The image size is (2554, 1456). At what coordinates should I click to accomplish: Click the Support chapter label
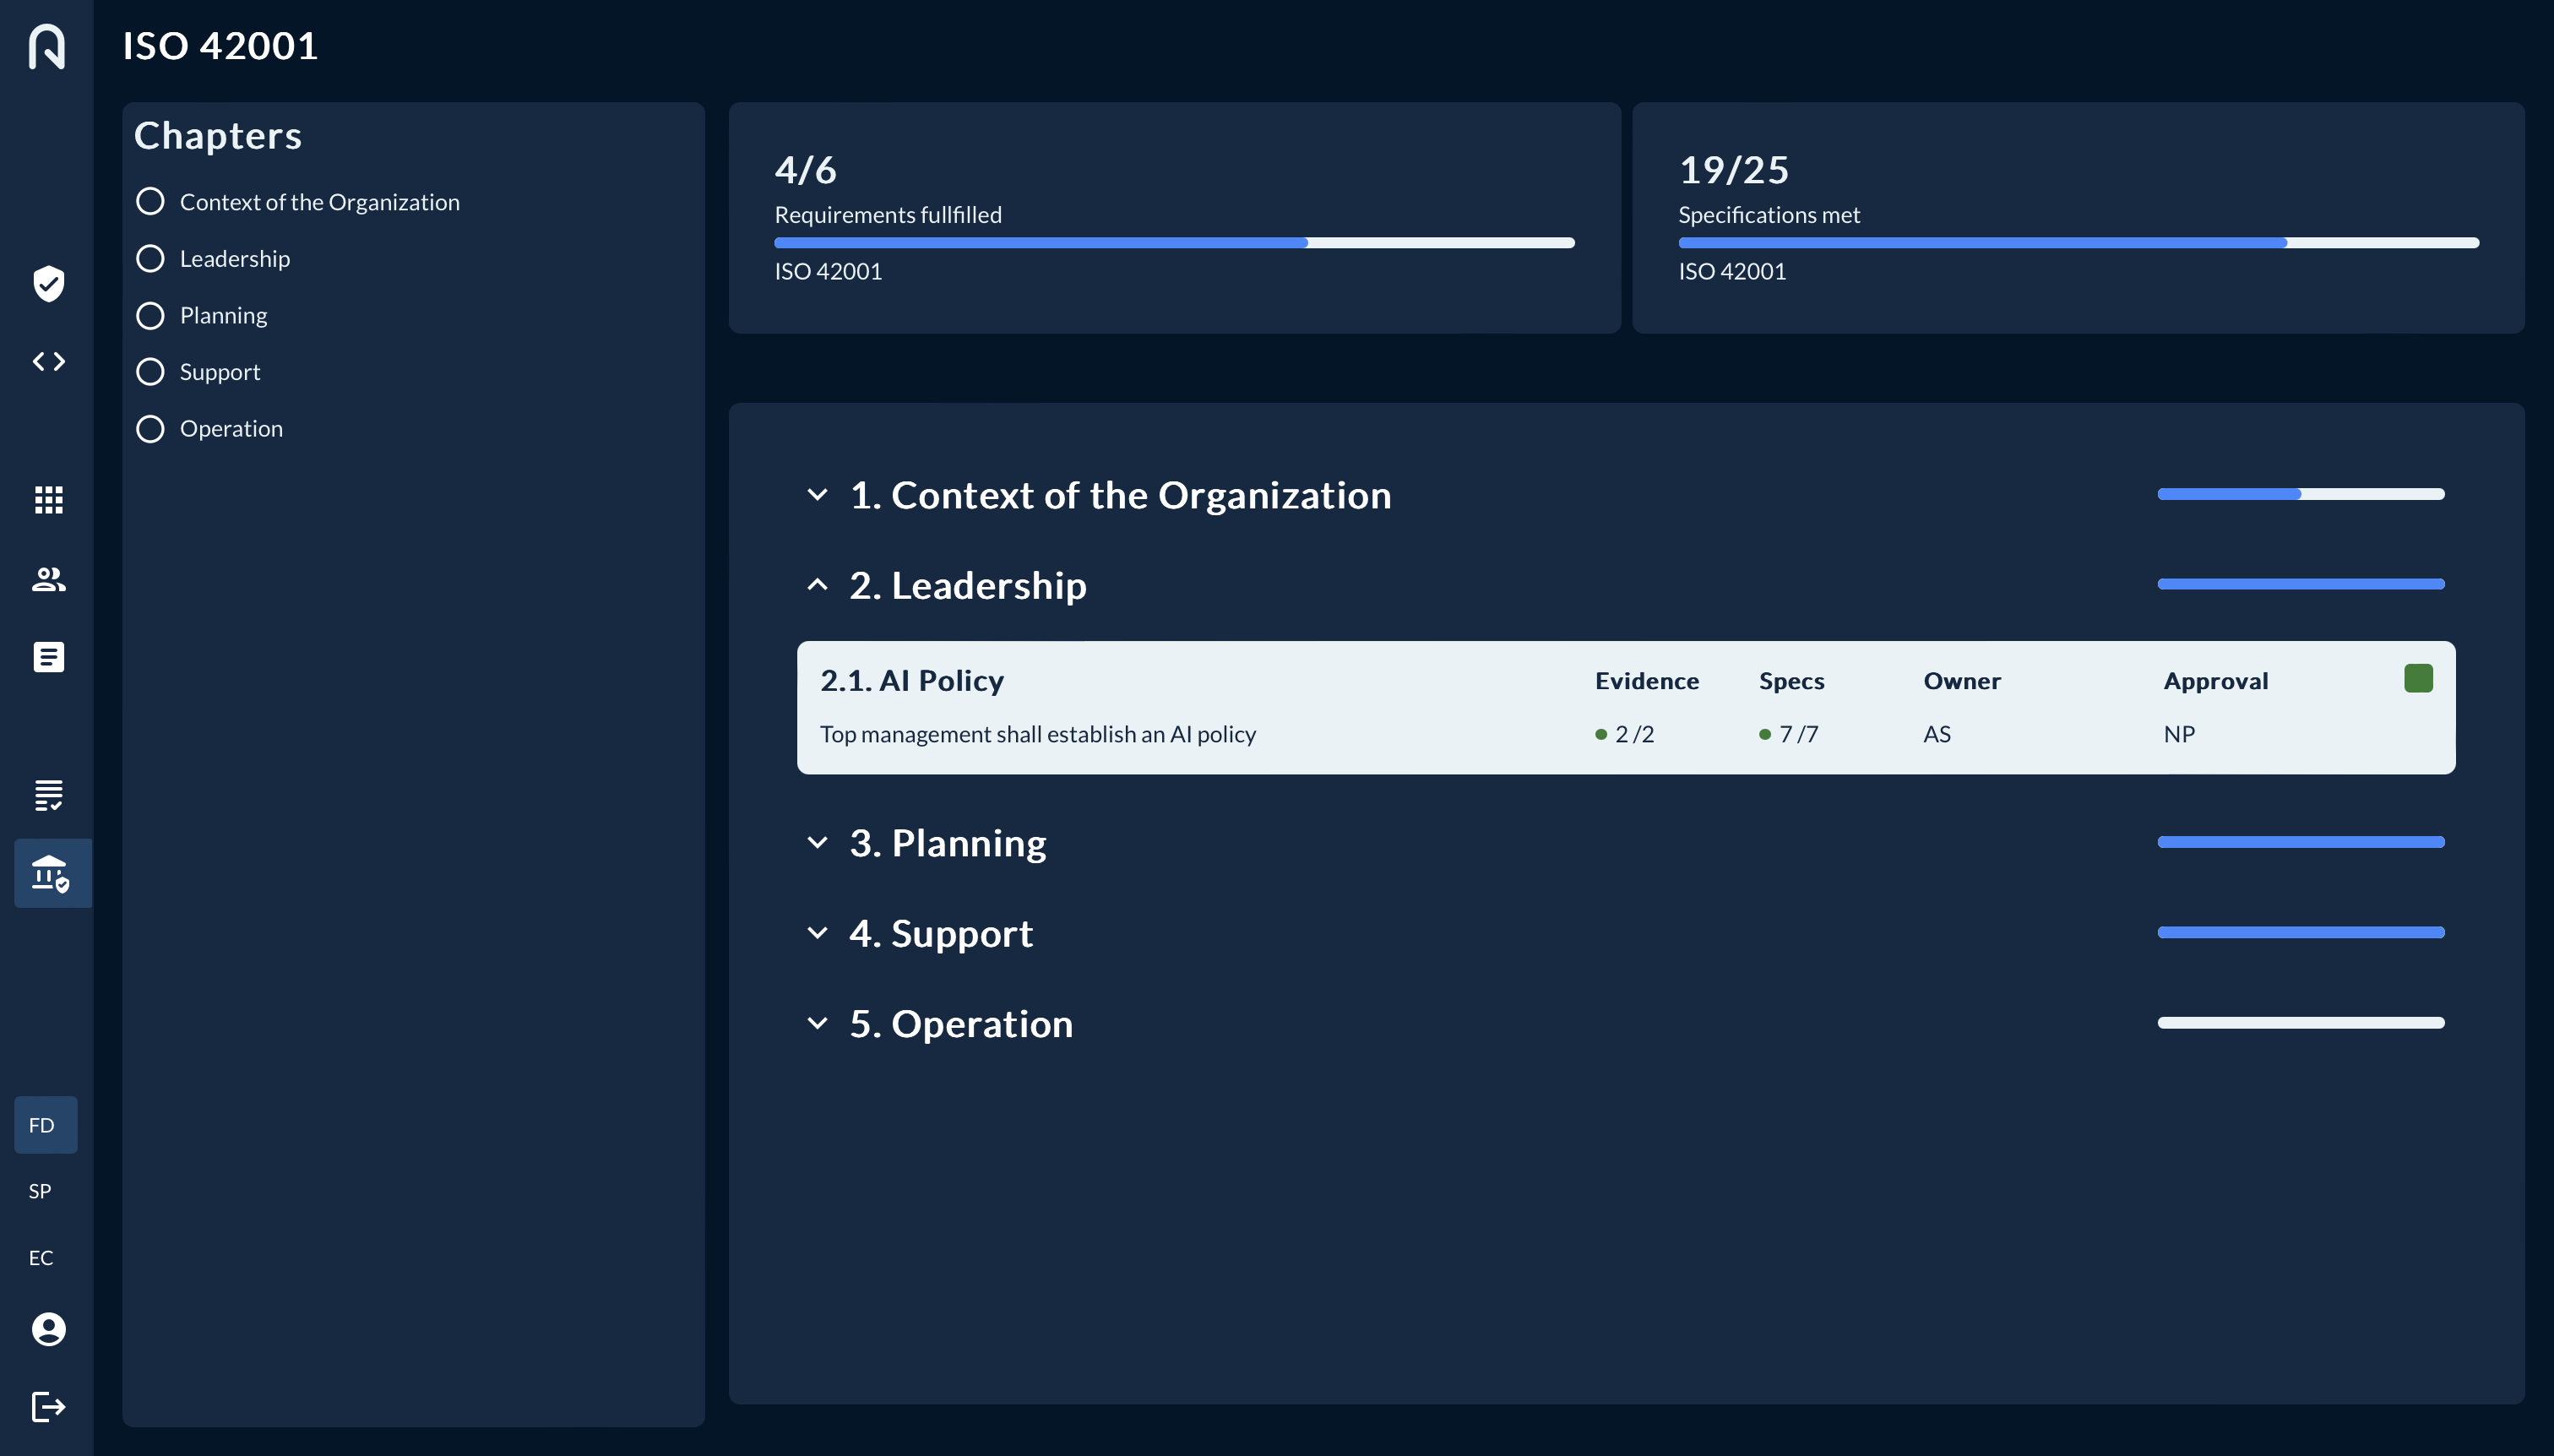(x=220, y=372)
